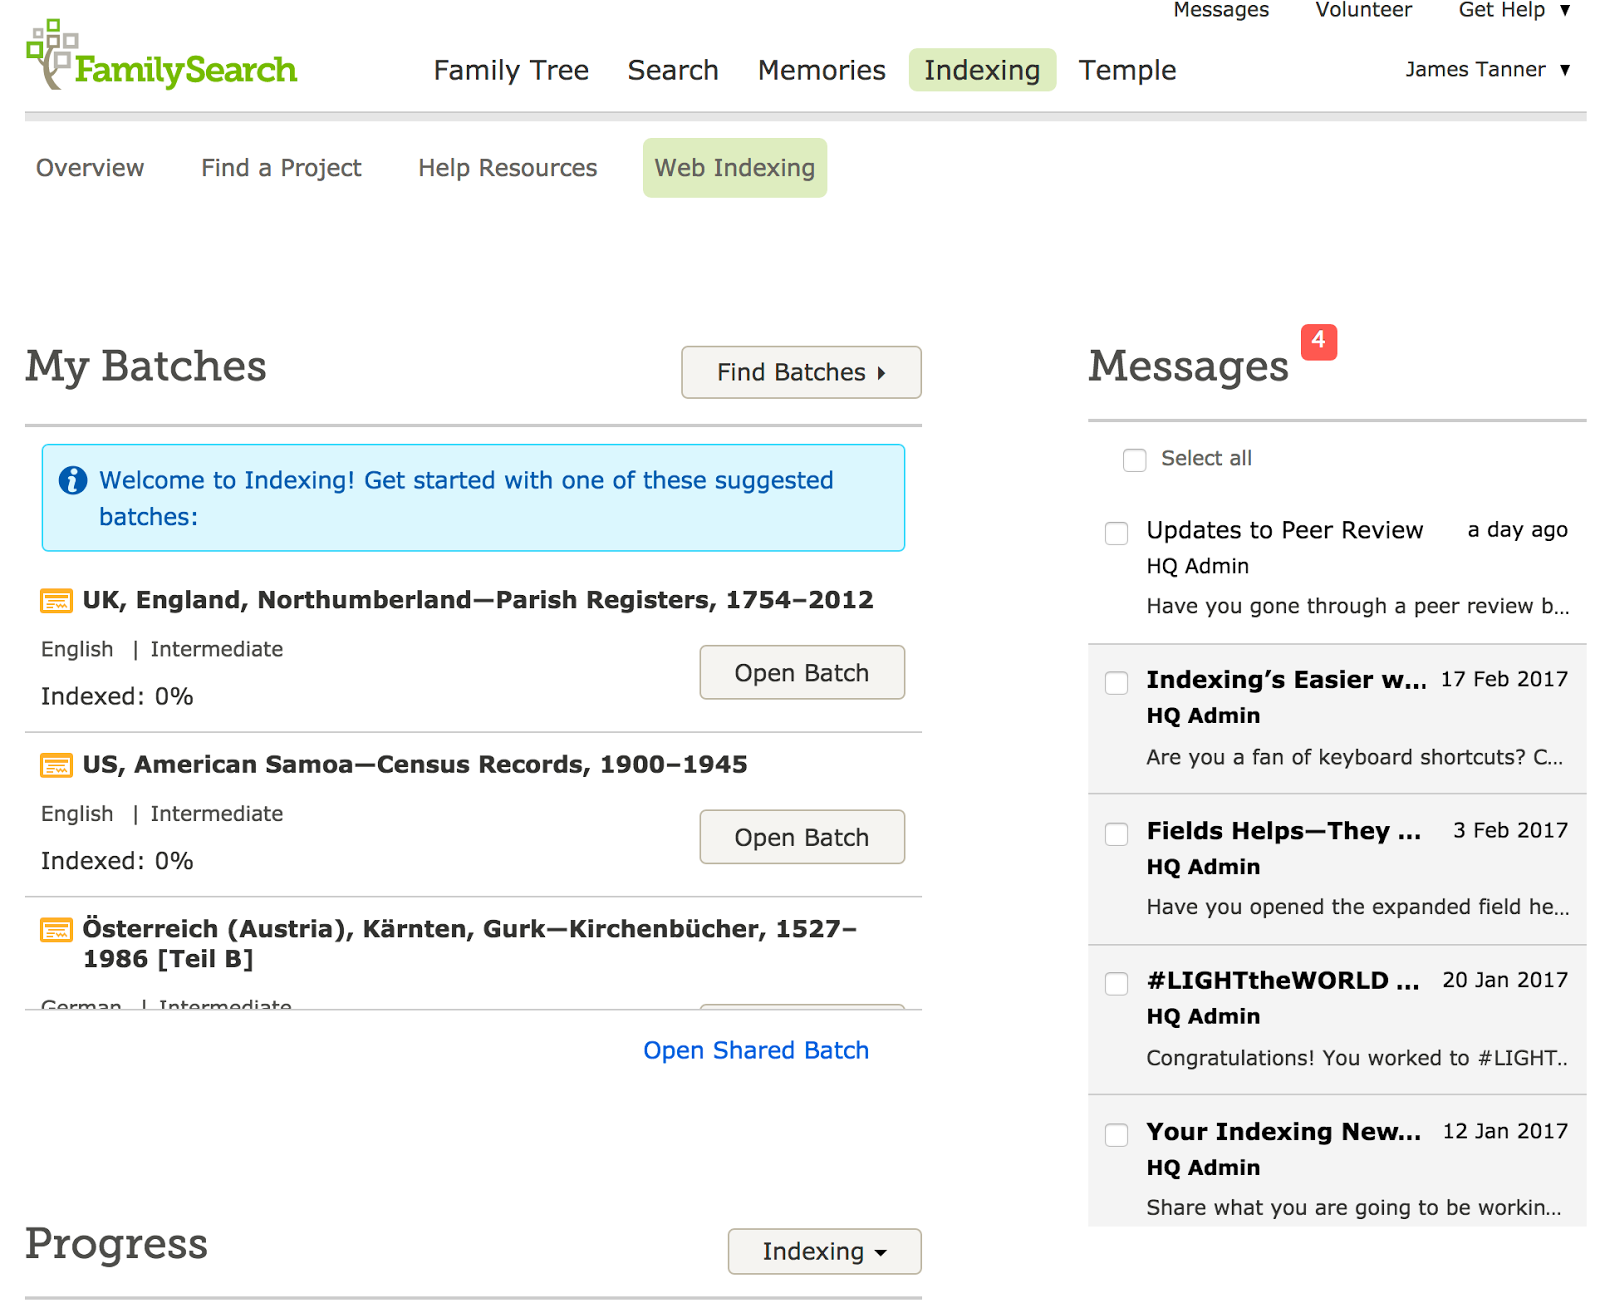The image size is (1600, 1303).
Task: Check the Fields Helps message checkbox
Action: [1116, 834]
